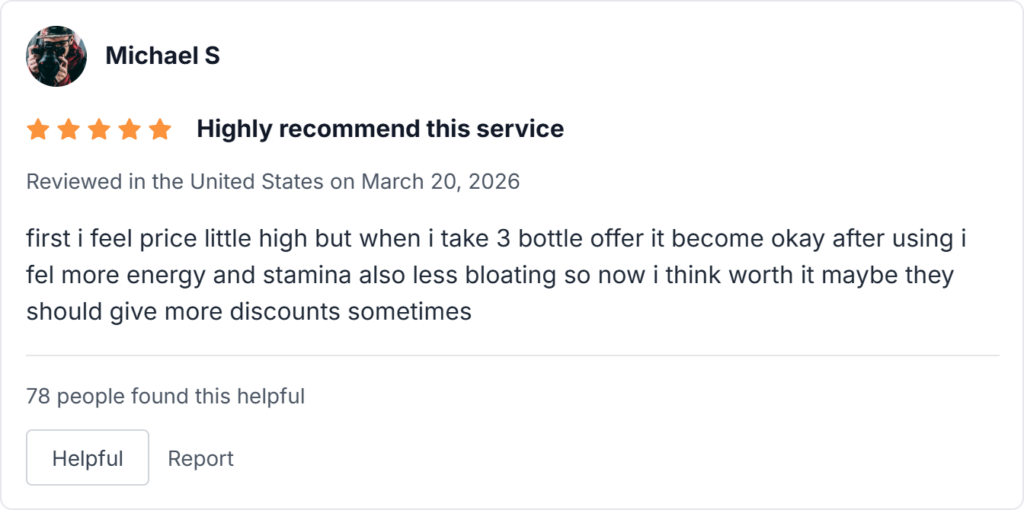Click the fifth rating star
Image resolution: width=1024 pixels, height=510 pixels.
coord(160,129)
